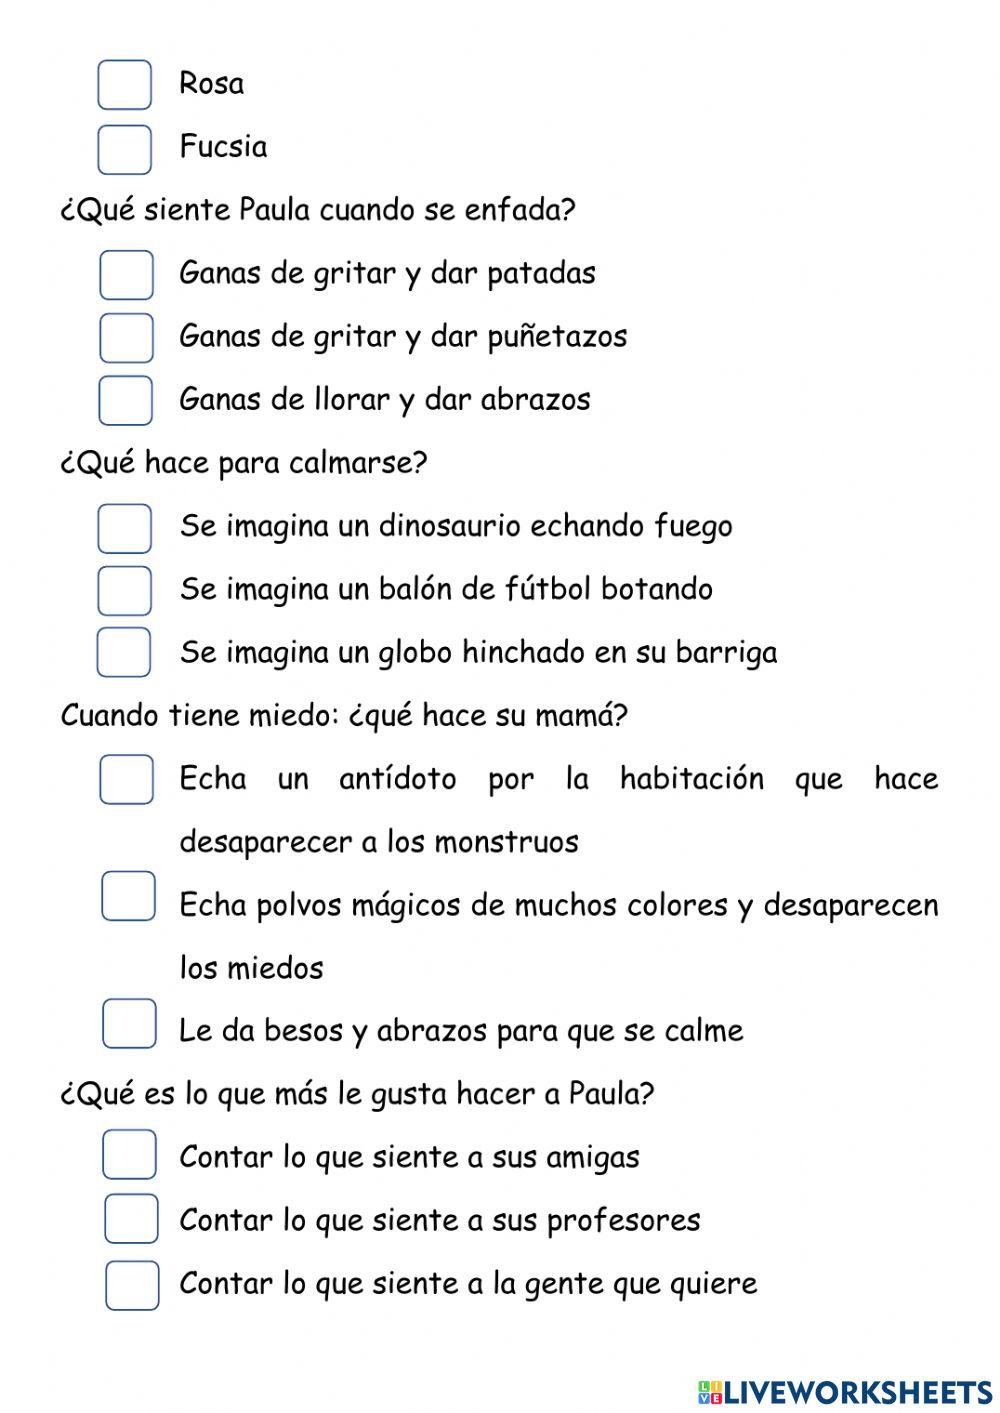Check 'Le da besos y abrazos' box

(130, 1024)
